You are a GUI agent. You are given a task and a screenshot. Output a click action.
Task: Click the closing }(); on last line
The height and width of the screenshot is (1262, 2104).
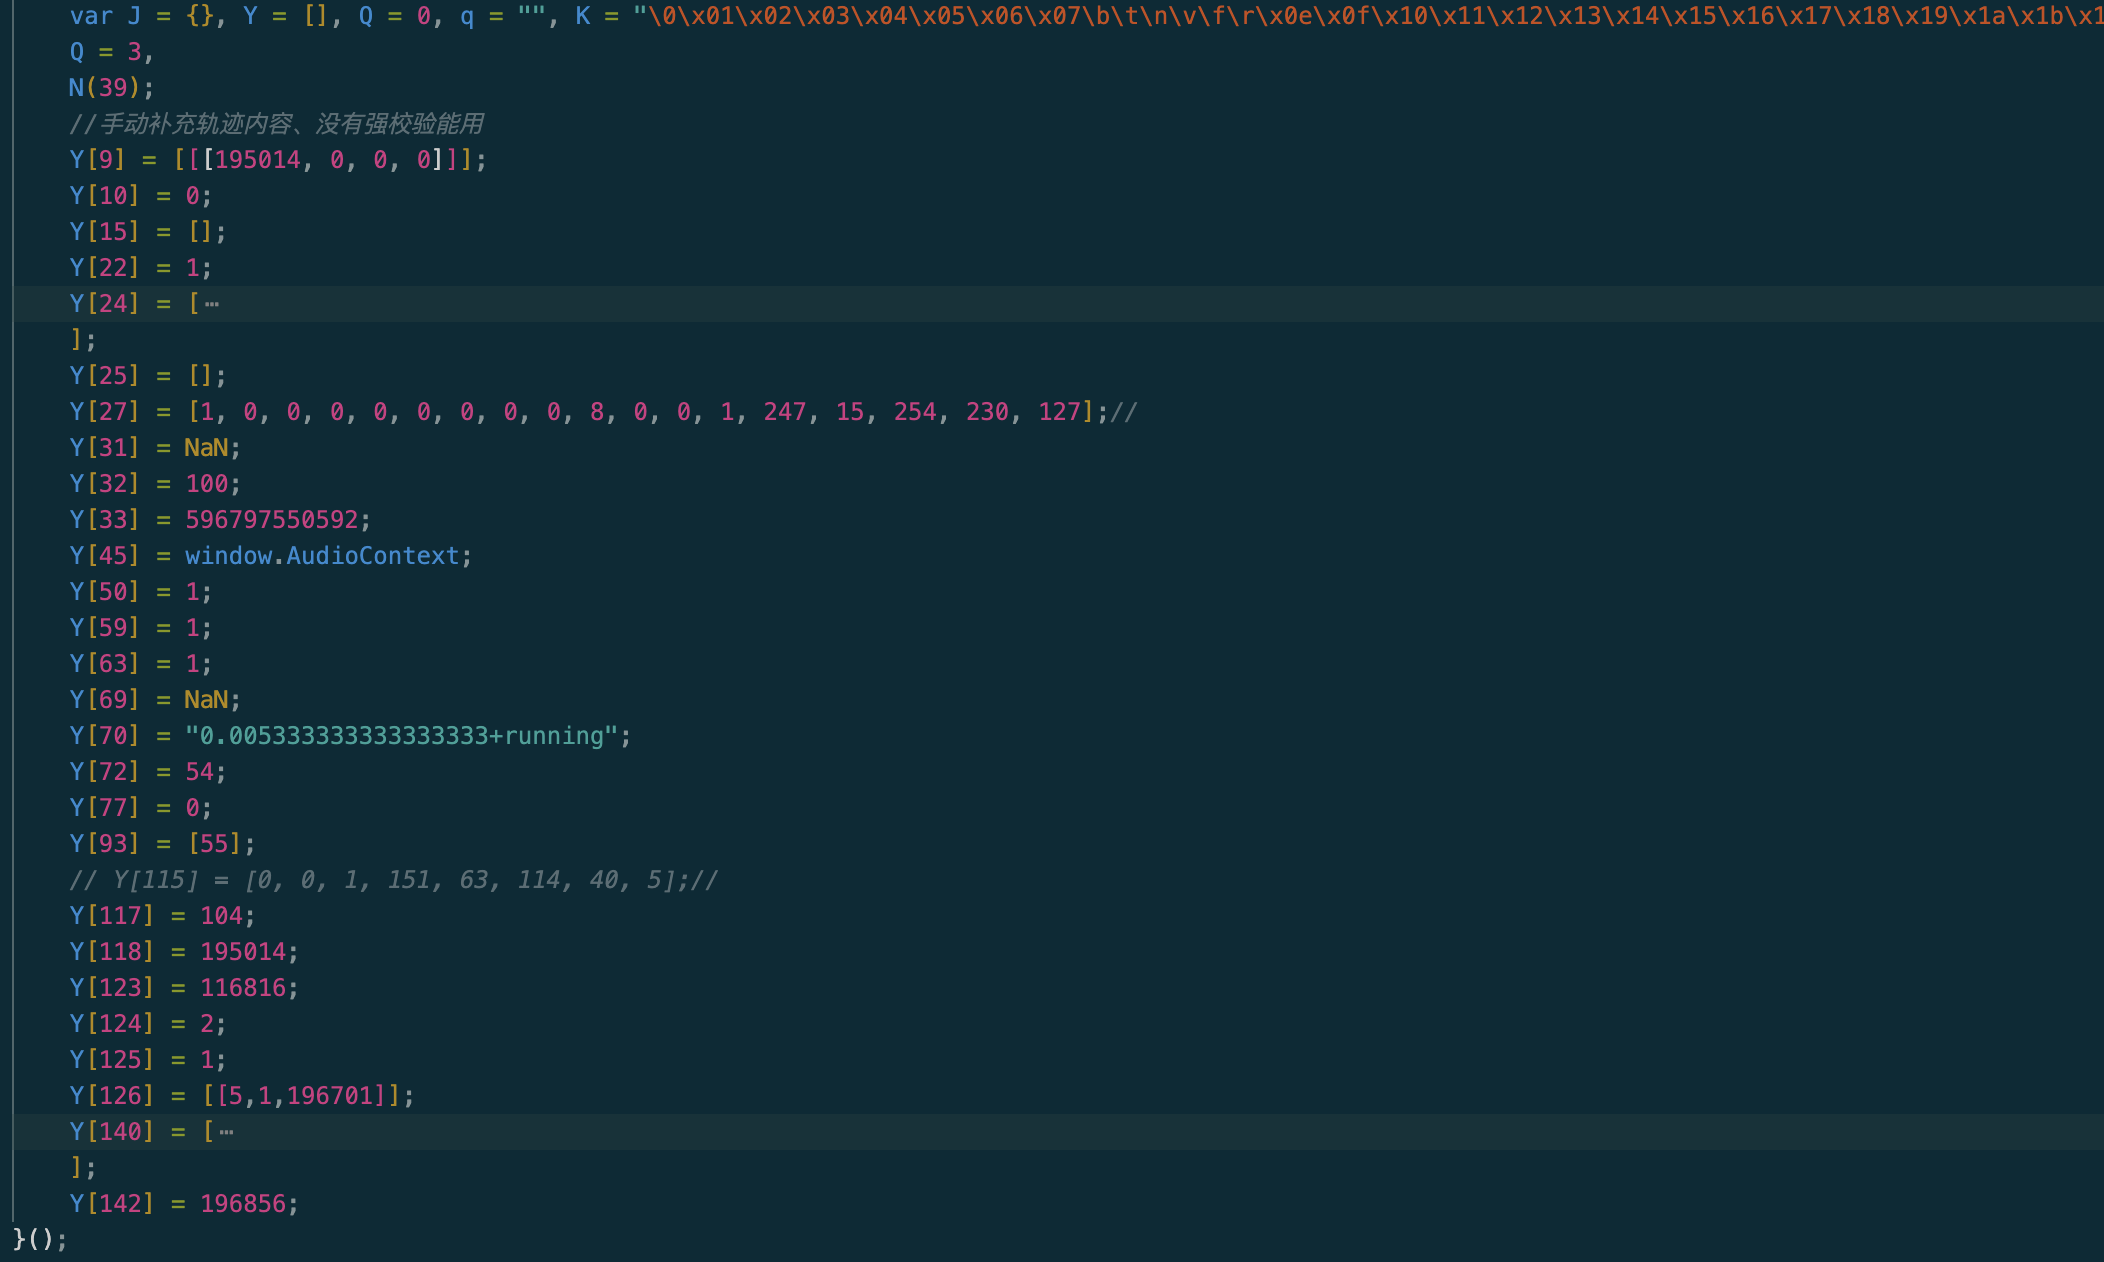pos(40,1240)
